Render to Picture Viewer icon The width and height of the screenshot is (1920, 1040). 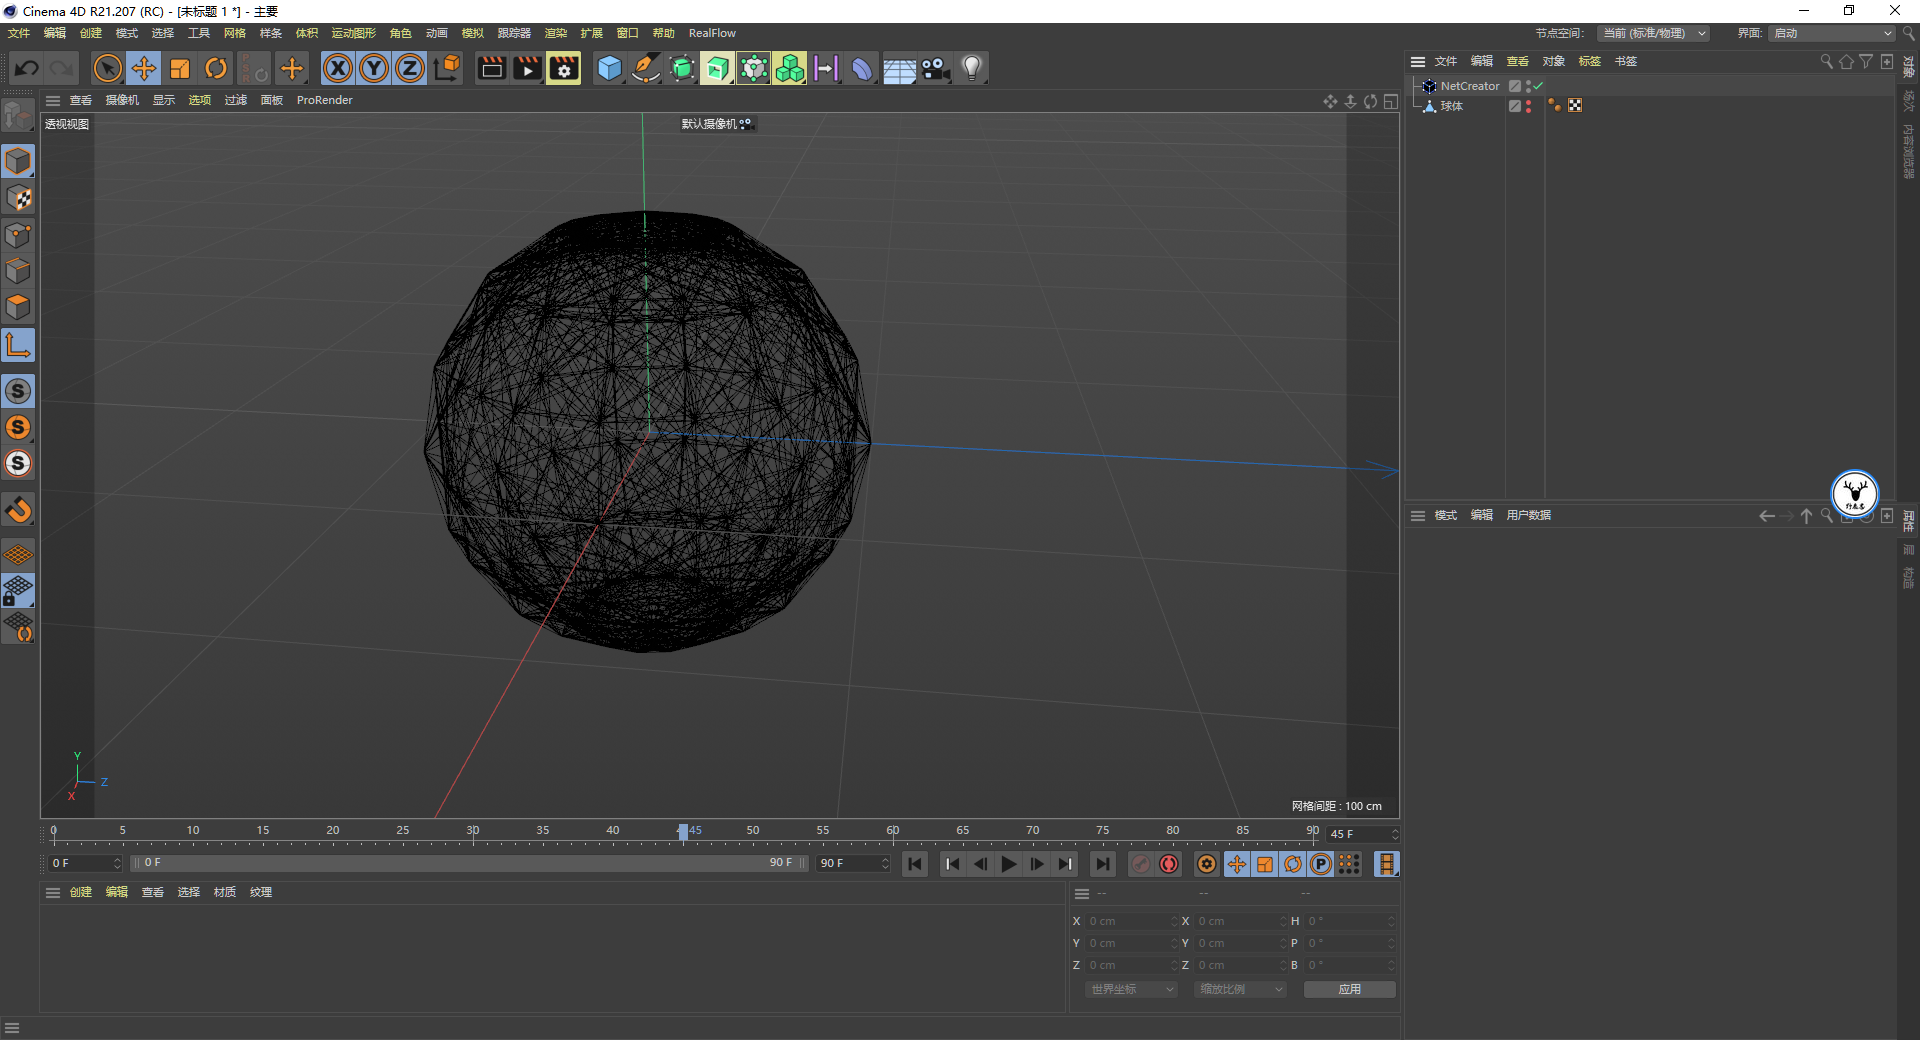527,68
